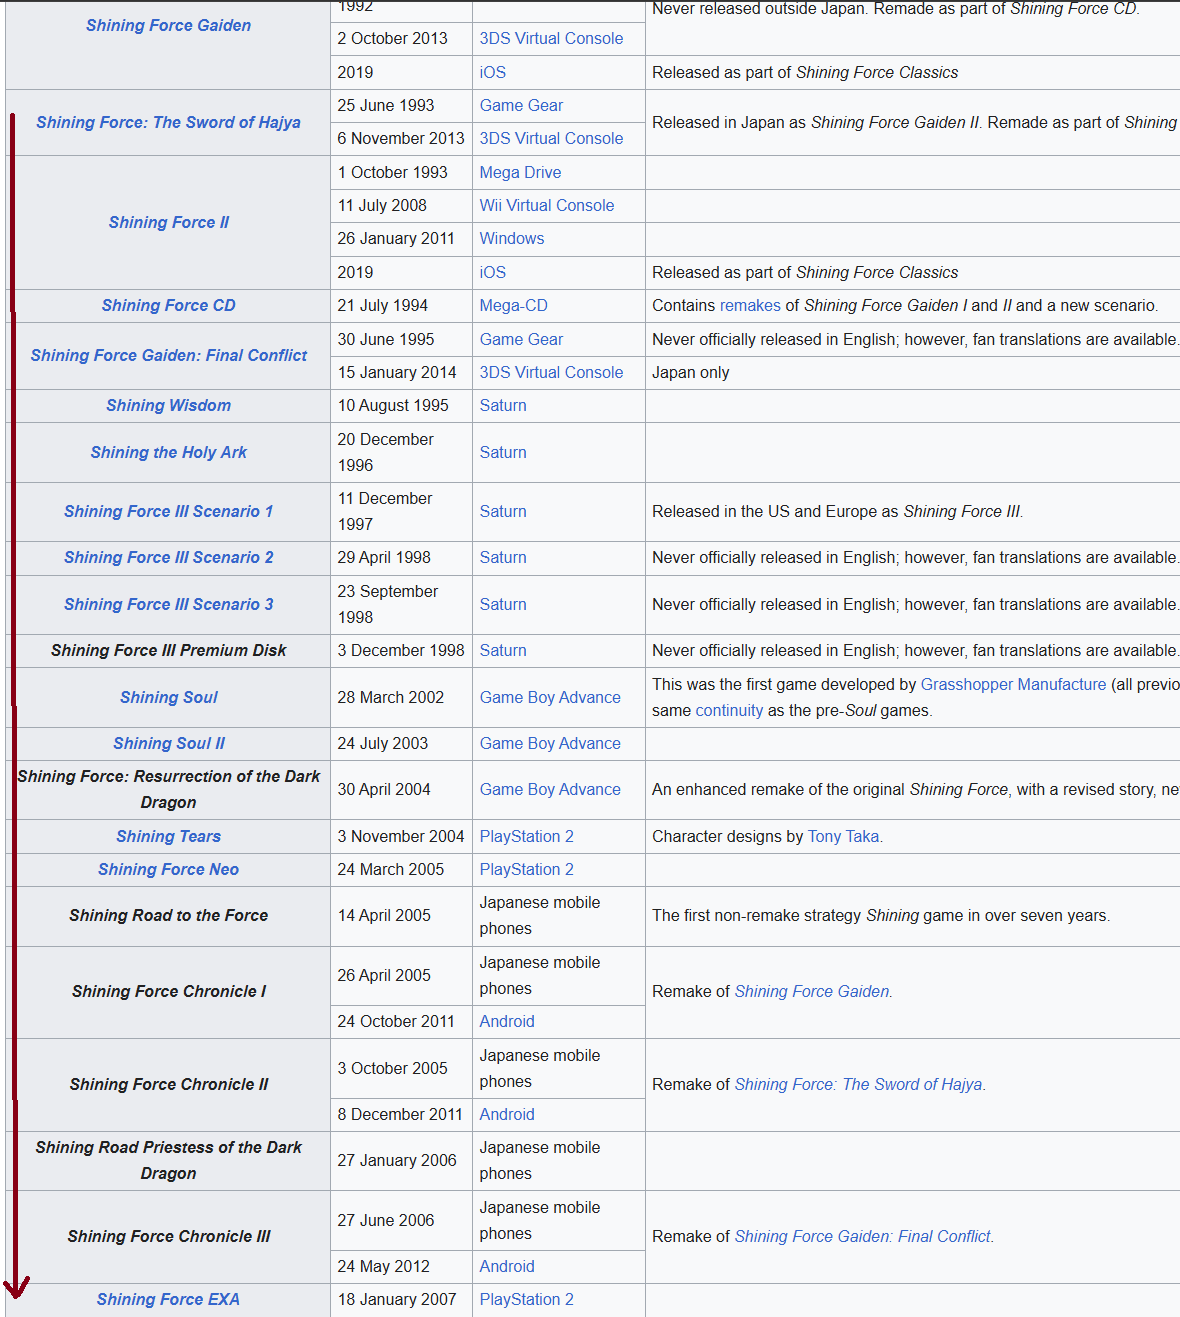Follow the continuity link in the Shining Soul notes
The width and height of the screenshot is (1180, 1317).
729,711
